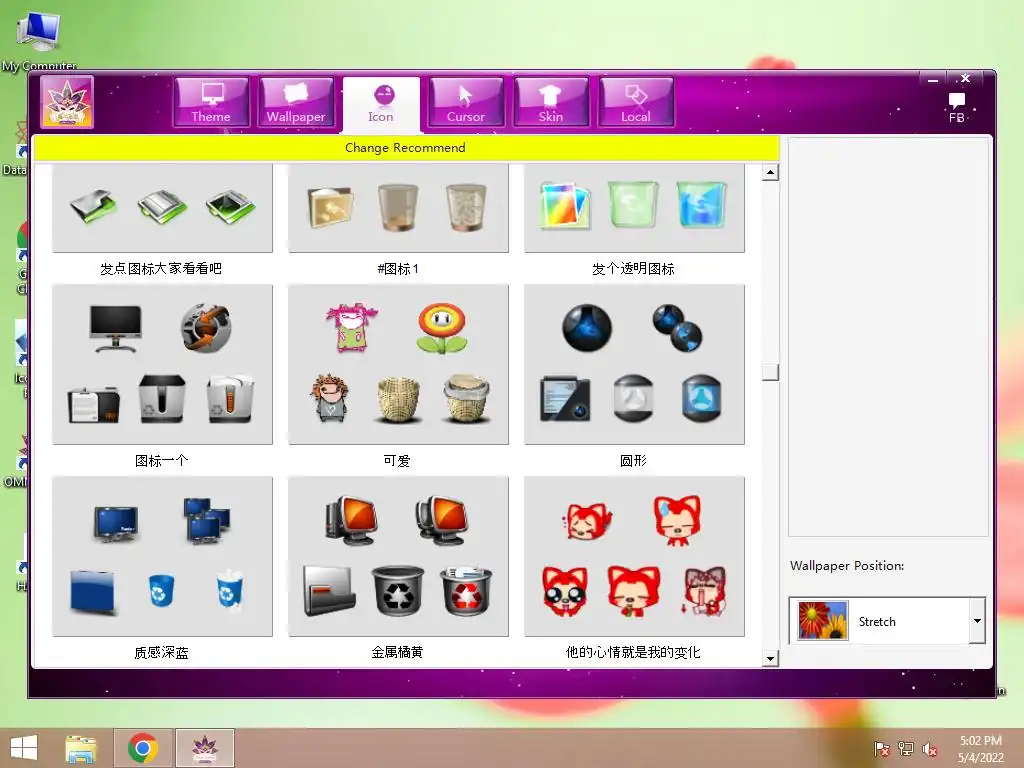The image size is (1024, 768).
Task: Click the big-eyed red fox icon
Action: (565, 591)
